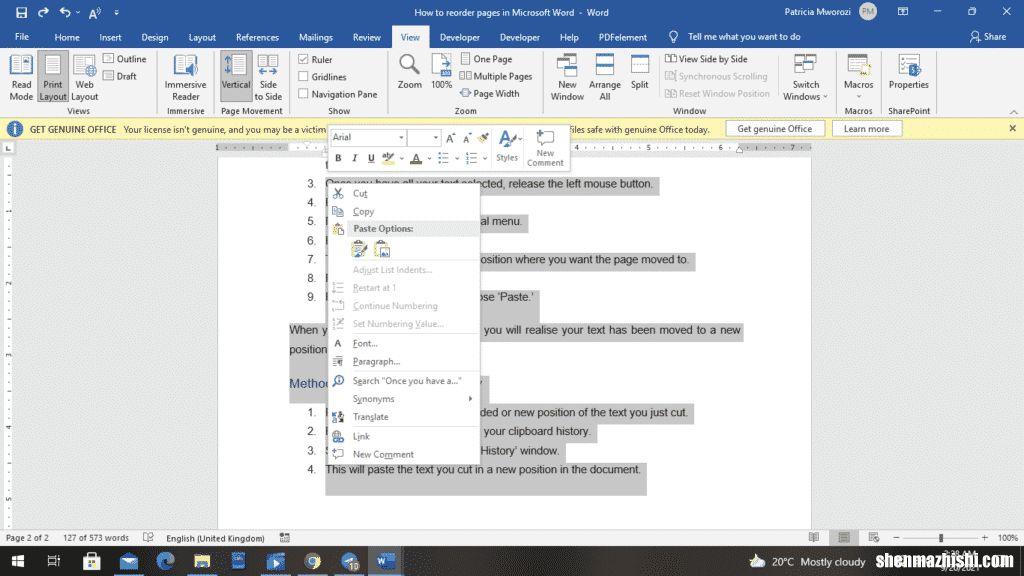Click the Save icon in title bar
Image resolution: width=1024 pixels, height=576 pixels.
21,12
